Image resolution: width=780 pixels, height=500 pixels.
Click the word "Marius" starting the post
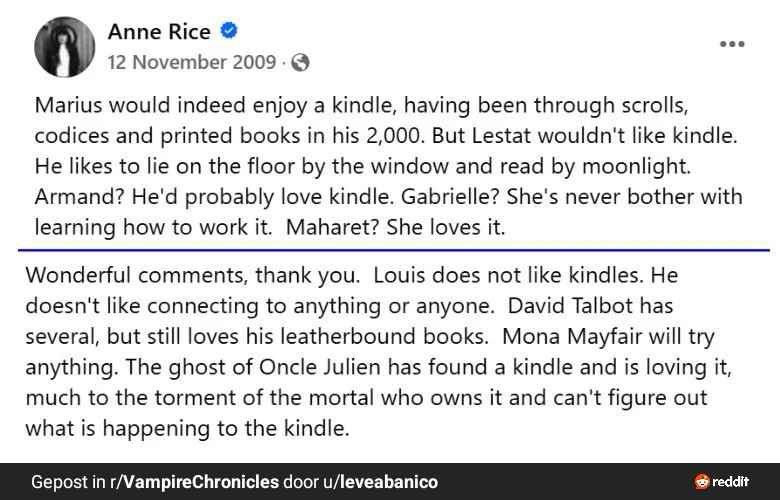(x=69, y=105)
